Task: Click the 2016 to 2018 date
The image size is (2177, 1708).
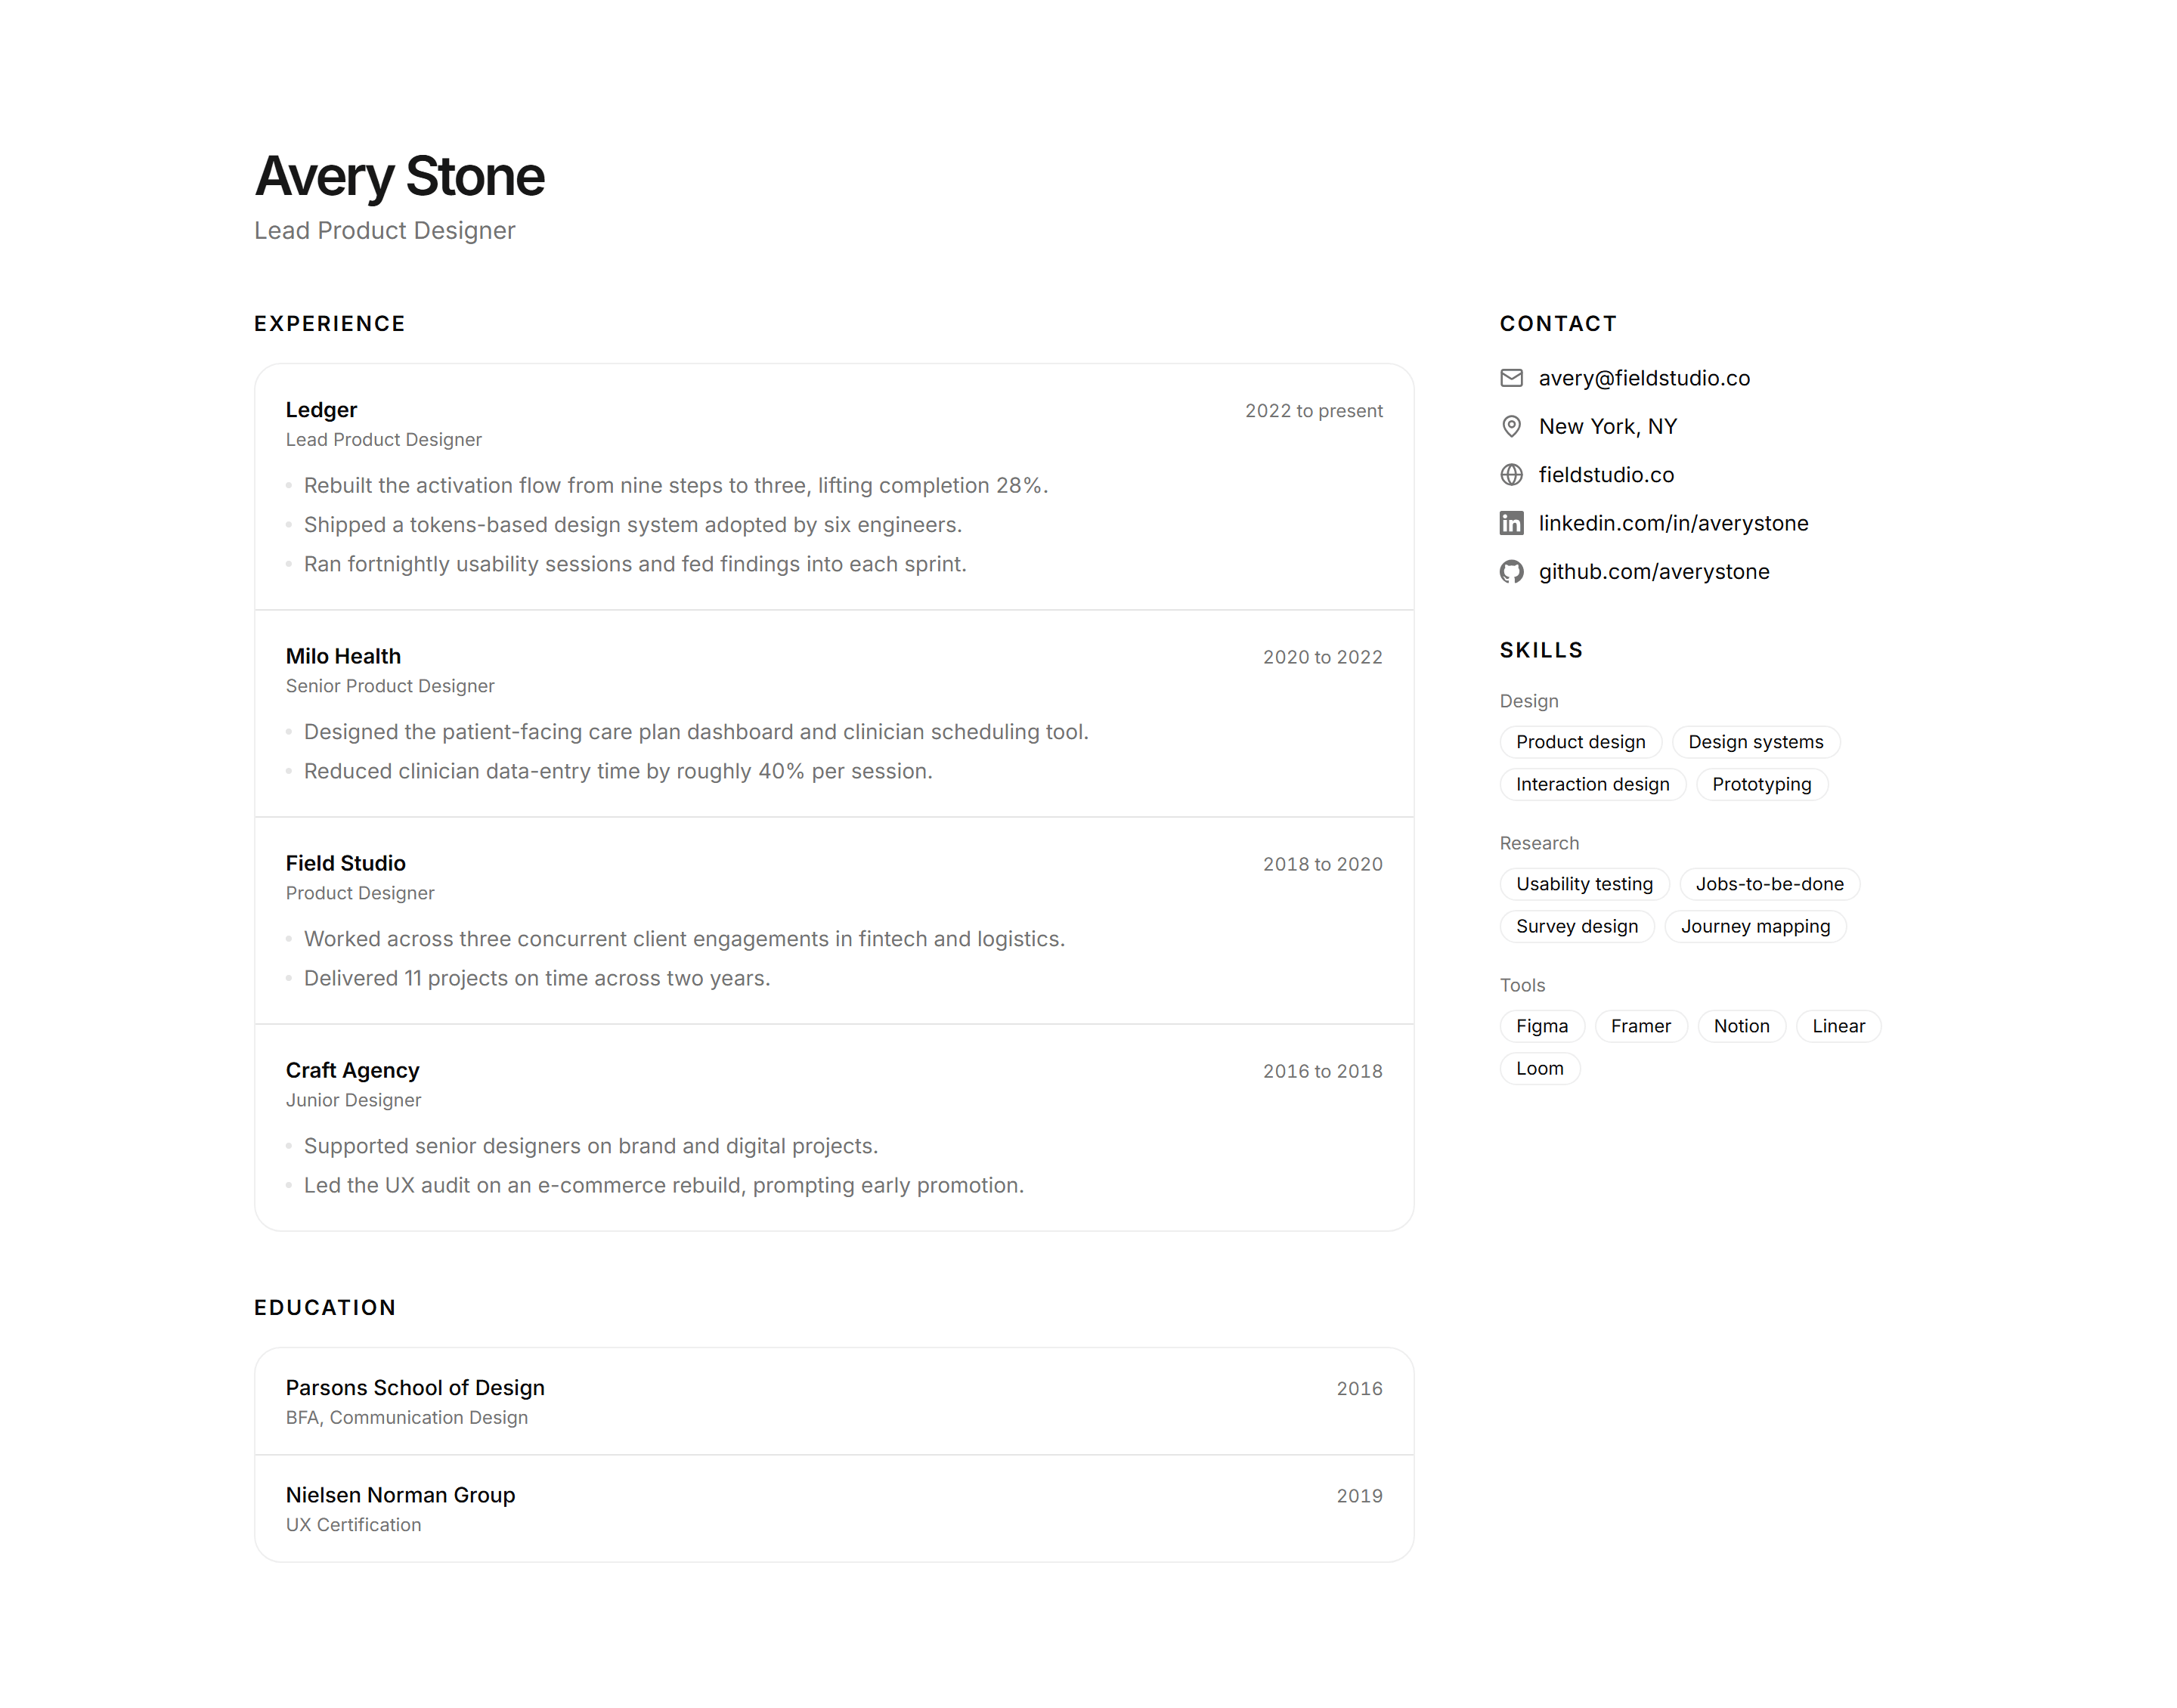Action: click(x=1322, y=1071)
